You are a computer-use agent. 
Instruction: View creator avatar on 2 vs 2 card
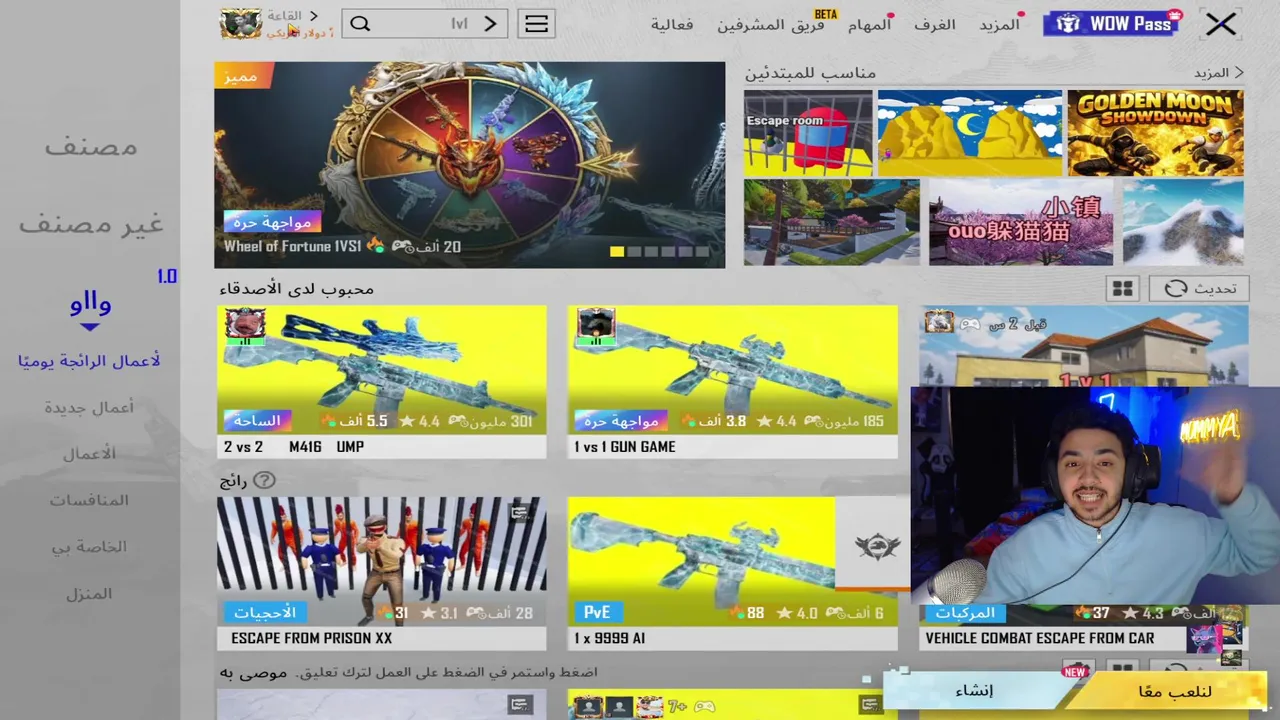pos(245,325)
